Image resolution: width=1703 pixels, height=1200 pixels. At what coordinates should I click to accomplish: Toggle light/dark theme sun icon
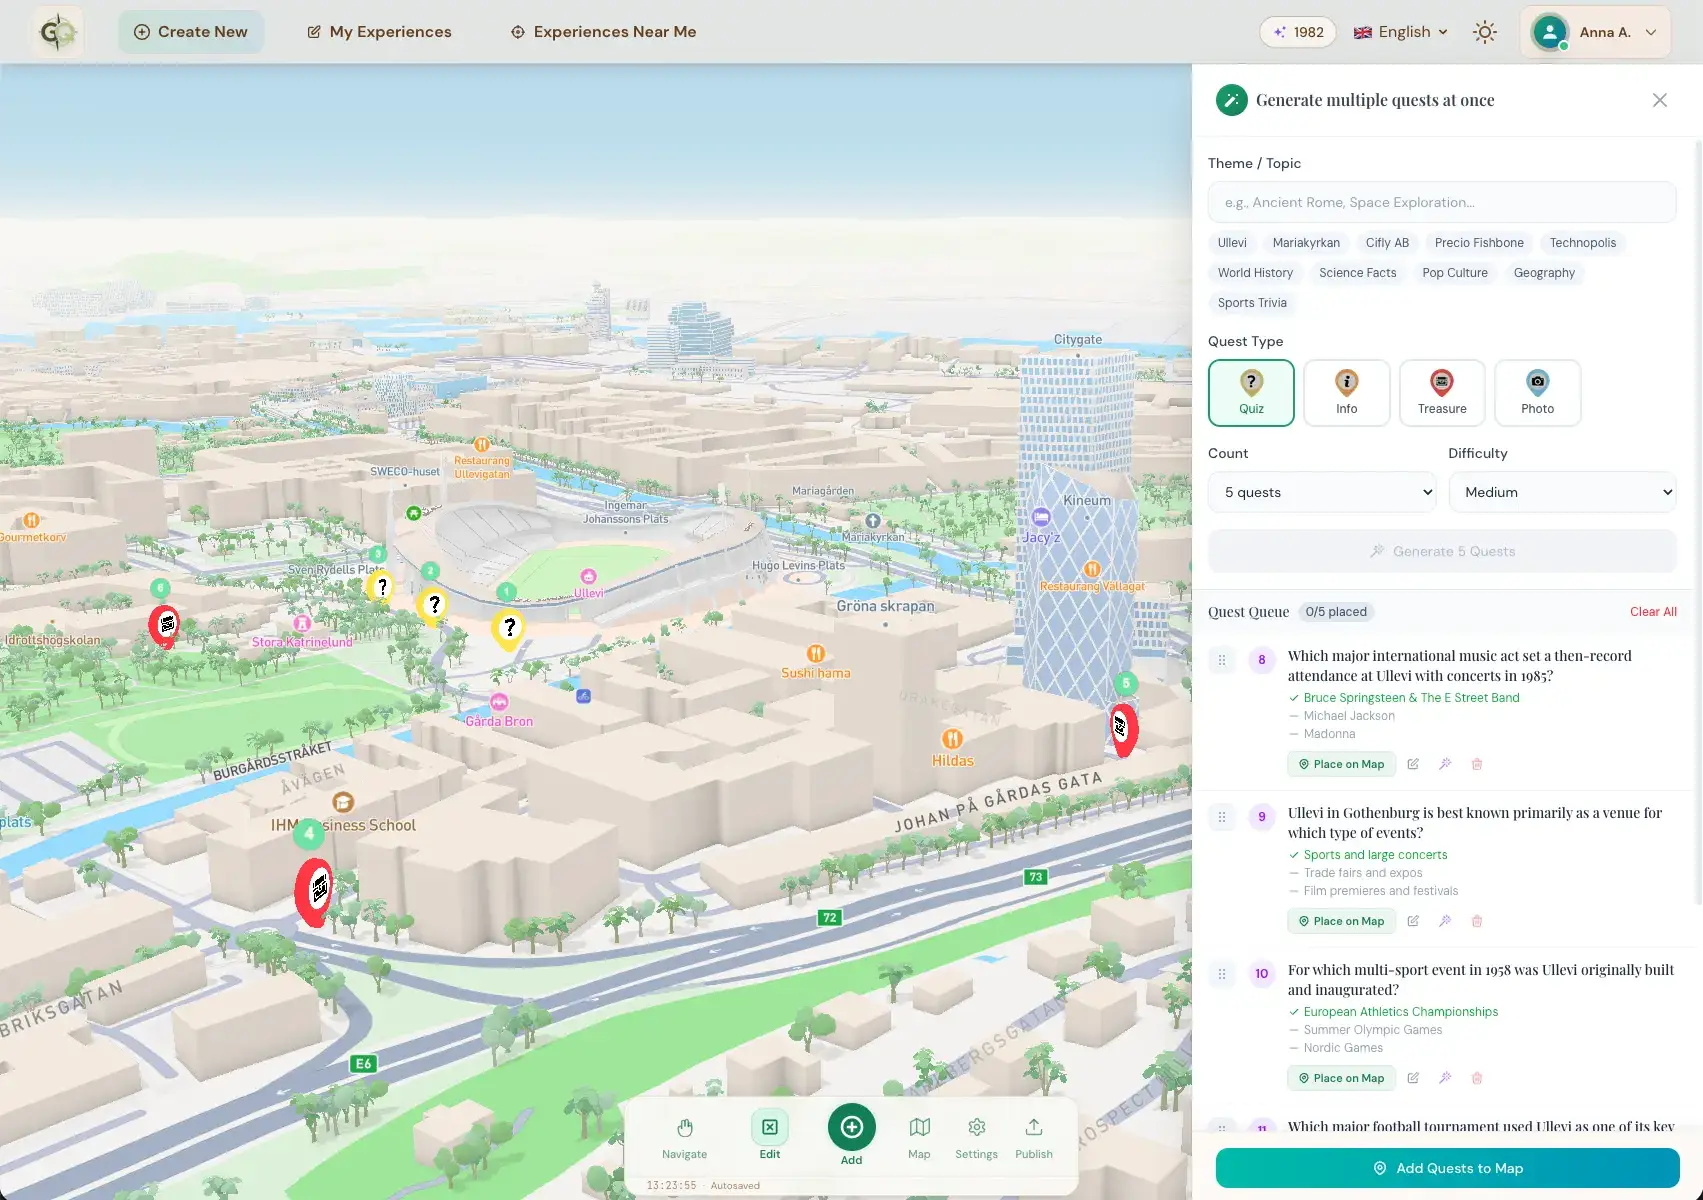tap(1485, 32)
